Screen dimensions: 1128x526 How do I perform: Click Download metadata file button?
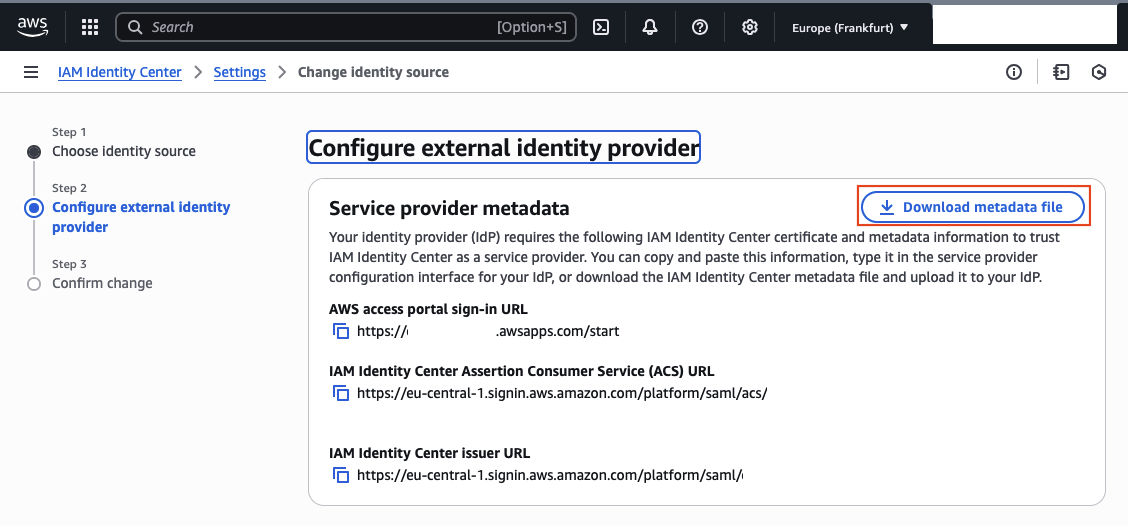coord(973,207)
